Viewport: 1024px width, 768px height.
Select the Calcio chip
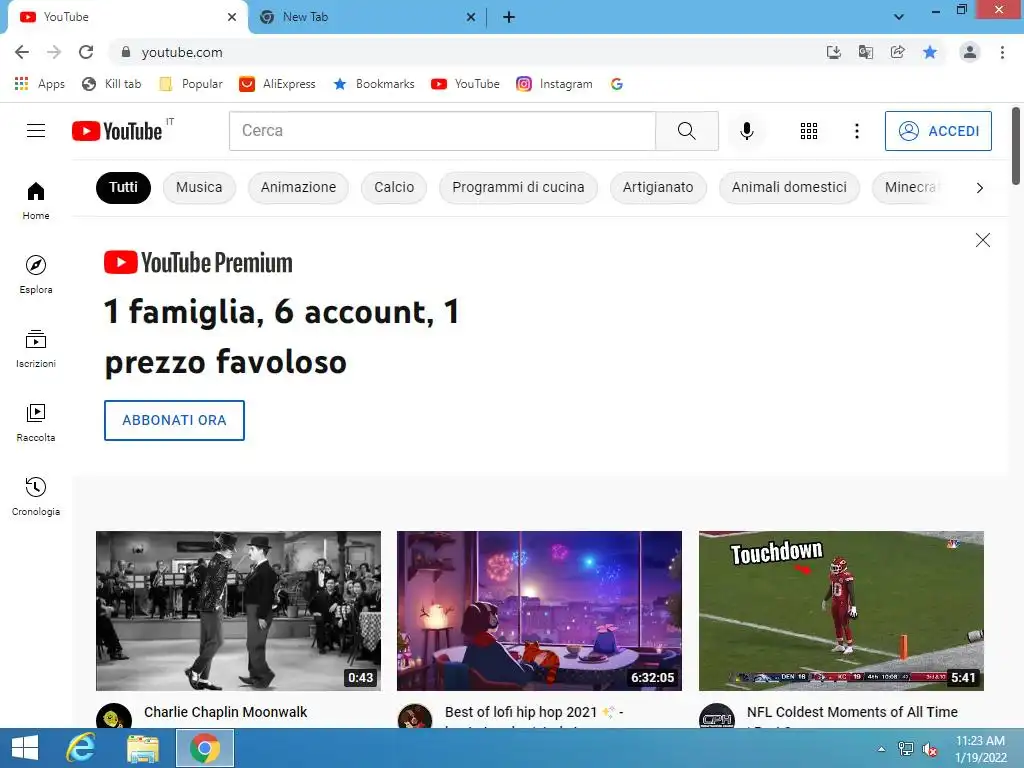click(x=394, y=188)
